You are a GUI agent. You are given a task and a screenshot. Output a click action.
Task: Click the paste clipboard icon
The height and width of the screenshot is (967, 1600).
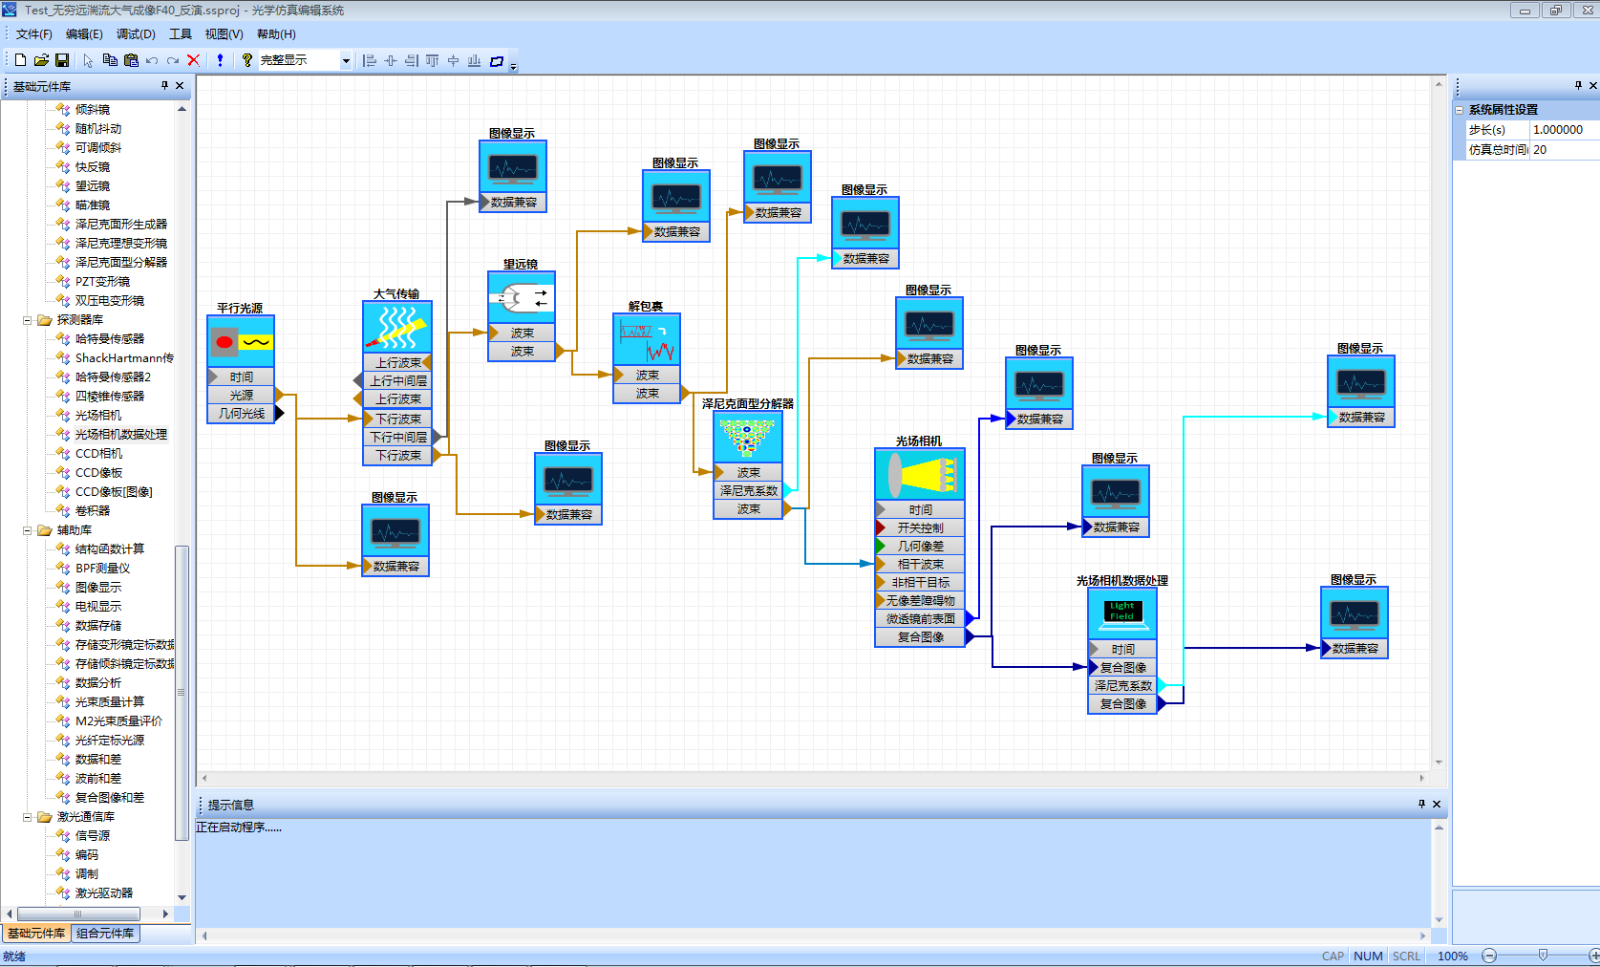(x=131, y=60)
